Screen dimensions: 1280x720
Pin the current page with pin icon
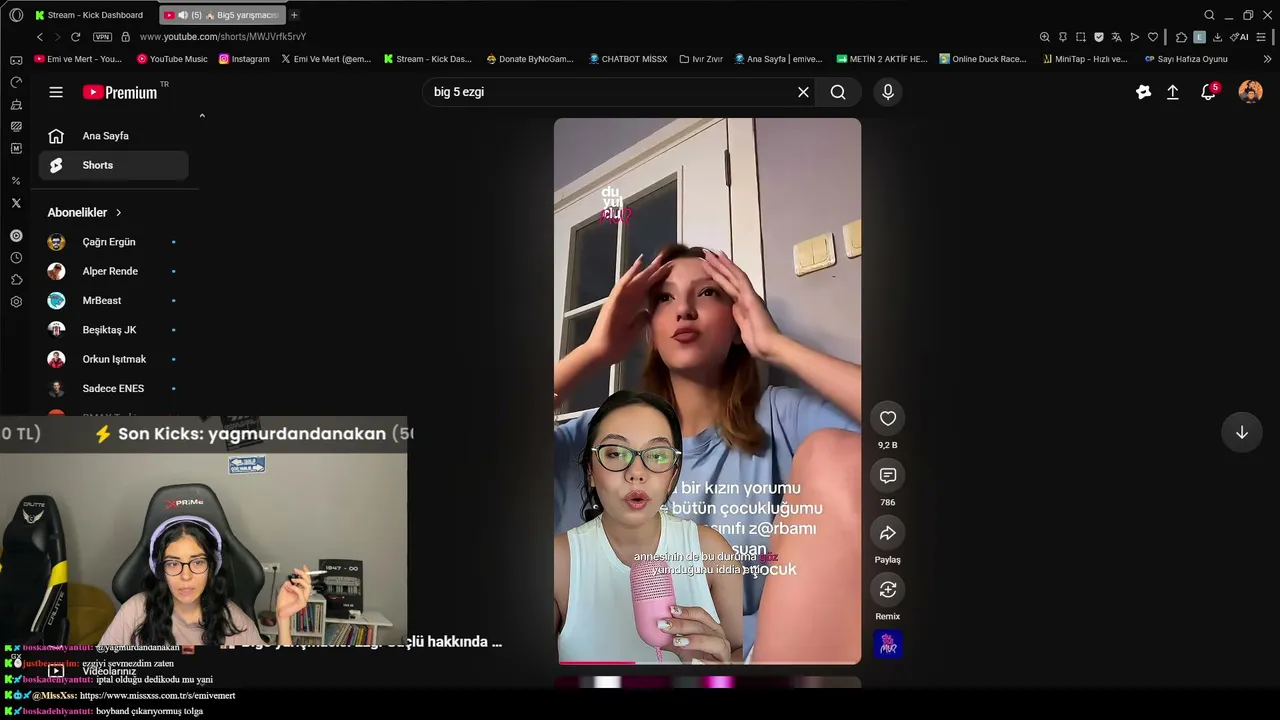1063,37
